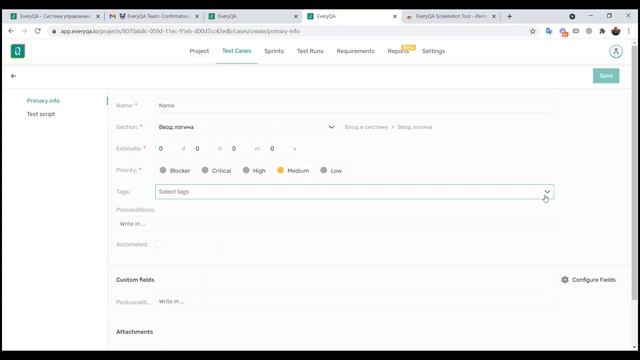This screenshot has width=640, height=360.
Task: Select the High priority radio button
Action: click(x=246, y=170)
